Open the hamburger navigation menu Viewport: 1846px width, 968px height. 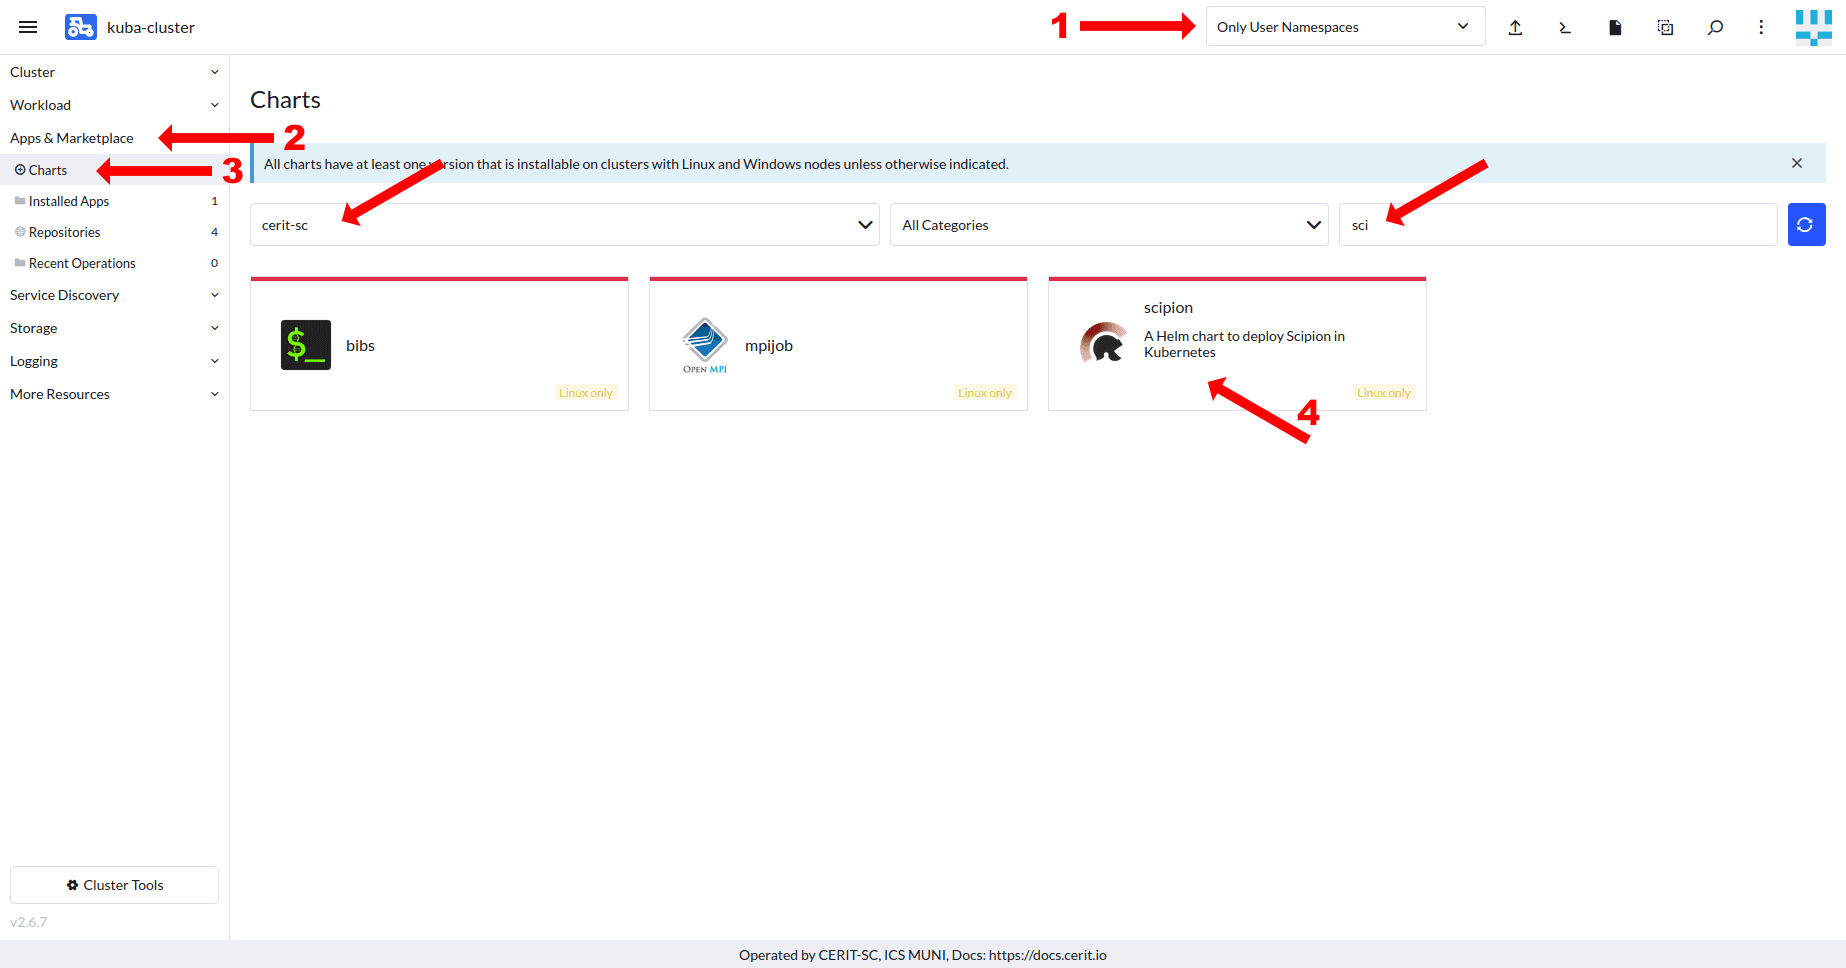(28, 27)
